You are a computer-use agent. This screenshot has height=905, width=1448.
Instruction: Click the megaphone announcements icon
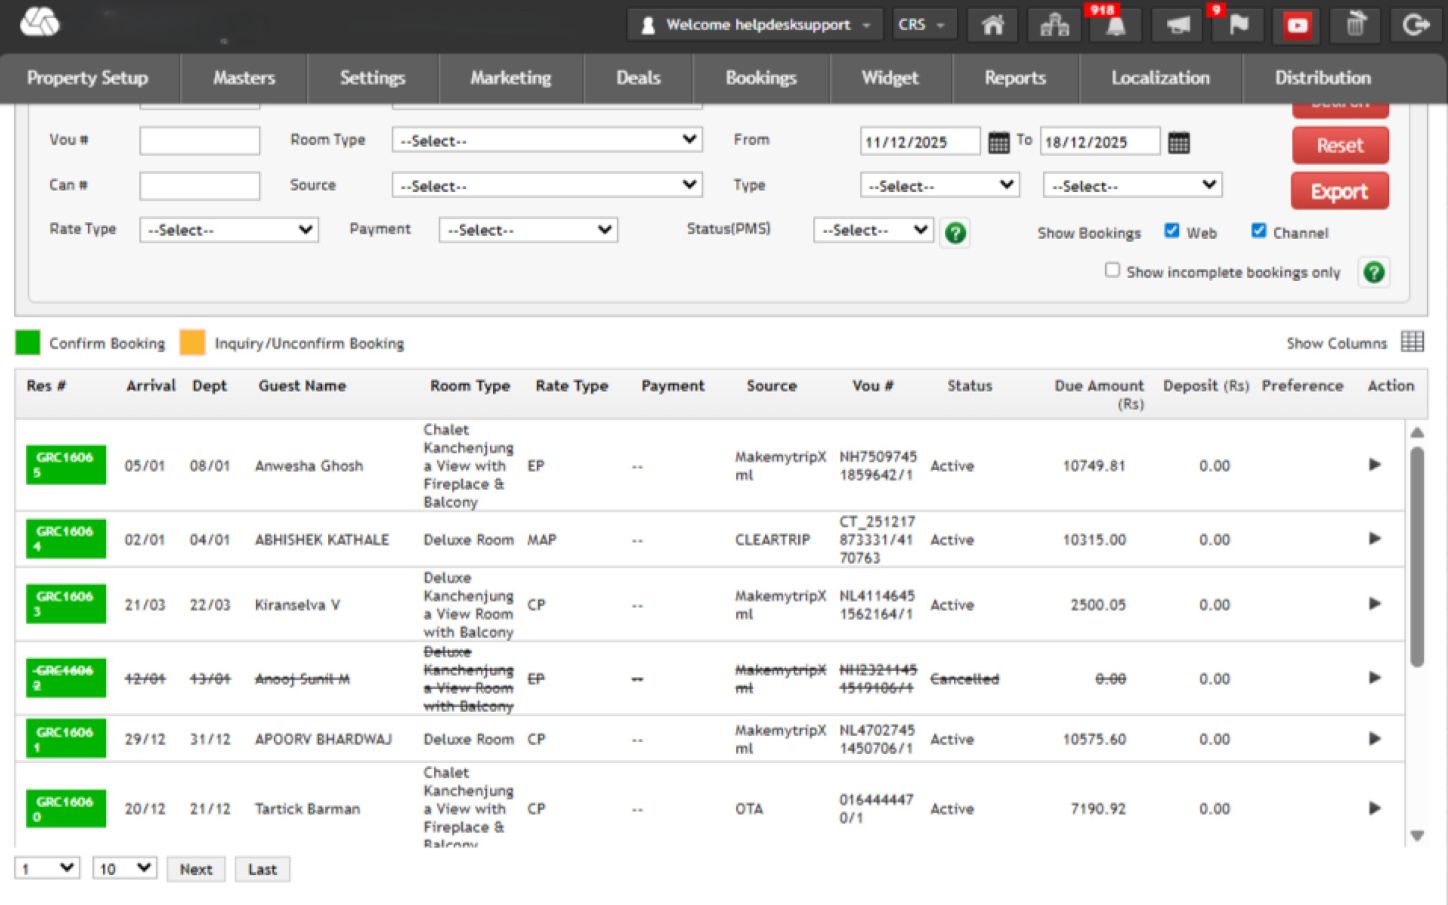click(1177, 26)
